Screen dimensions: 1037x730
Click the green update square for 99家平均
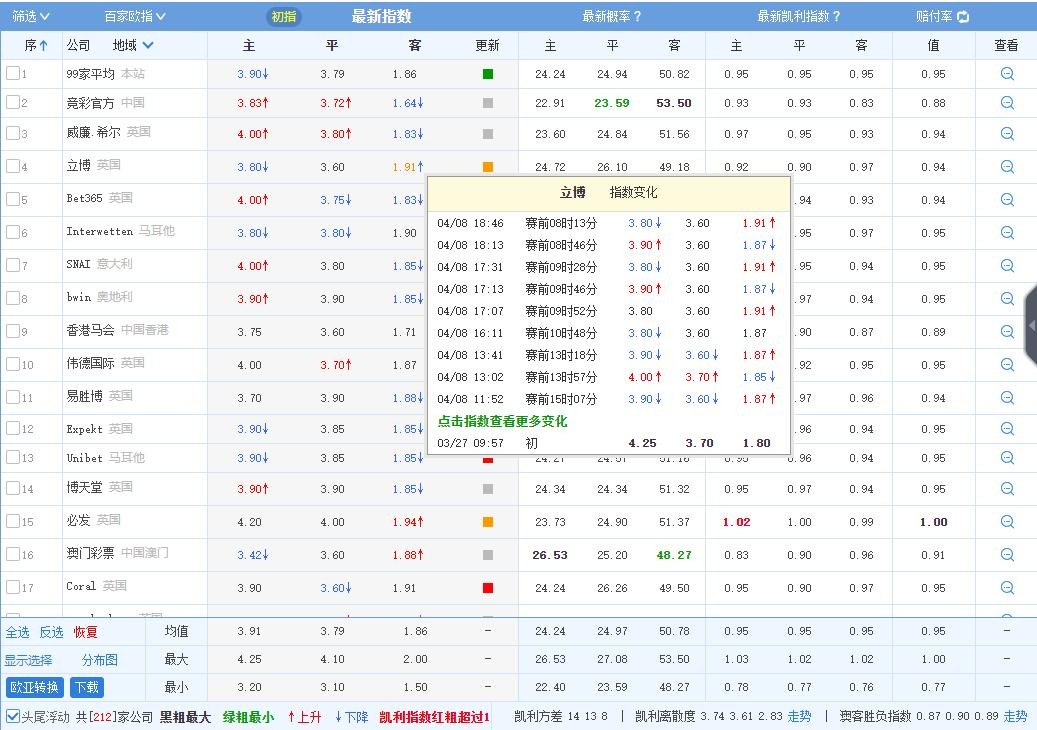tap(488, 74)
